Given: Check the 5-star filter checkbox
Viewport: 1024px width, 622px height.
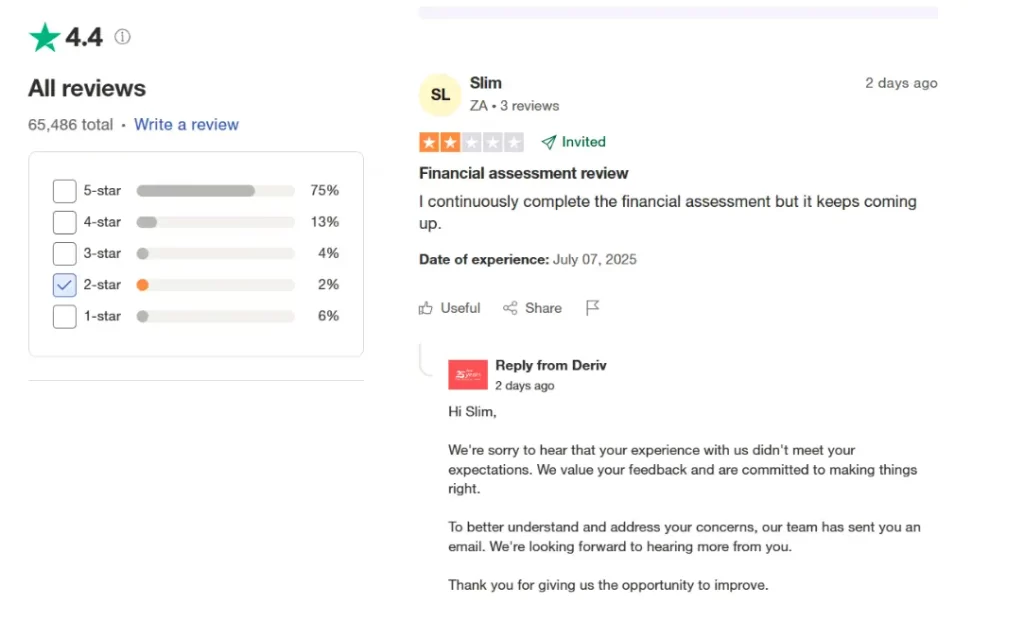Looking at the screenshot, I should [x=64, y=191].
